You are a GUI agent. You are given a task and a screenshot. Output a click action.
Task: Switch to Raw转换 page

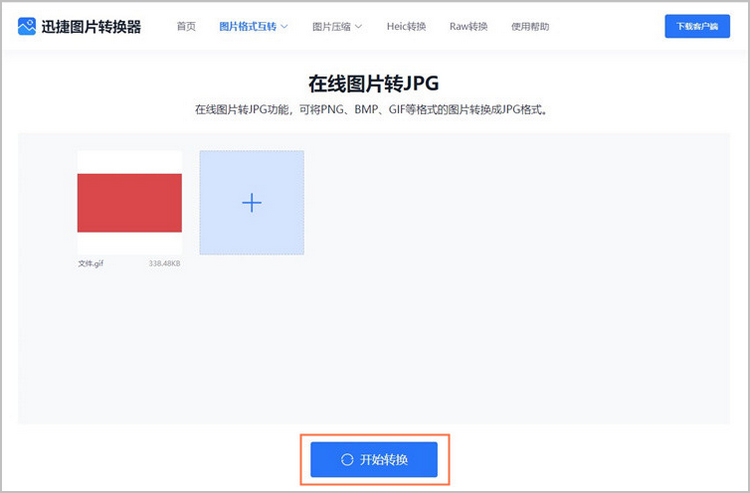click(x=468, y=26)
